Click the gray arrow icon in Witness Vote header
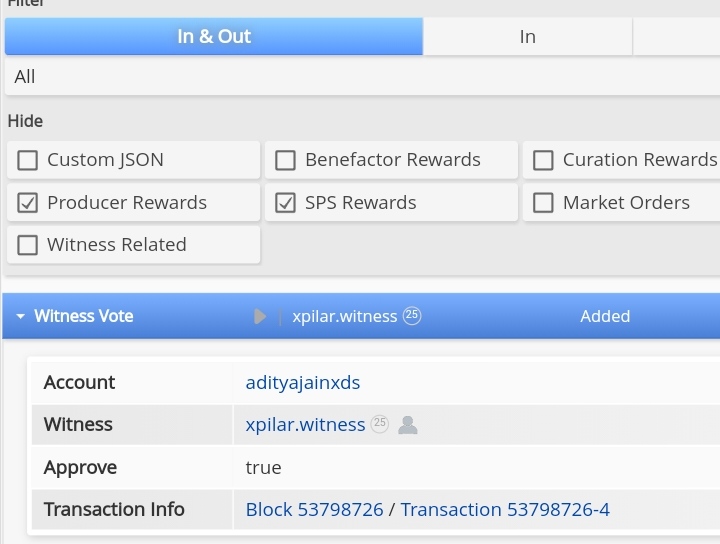 [260, 317]
